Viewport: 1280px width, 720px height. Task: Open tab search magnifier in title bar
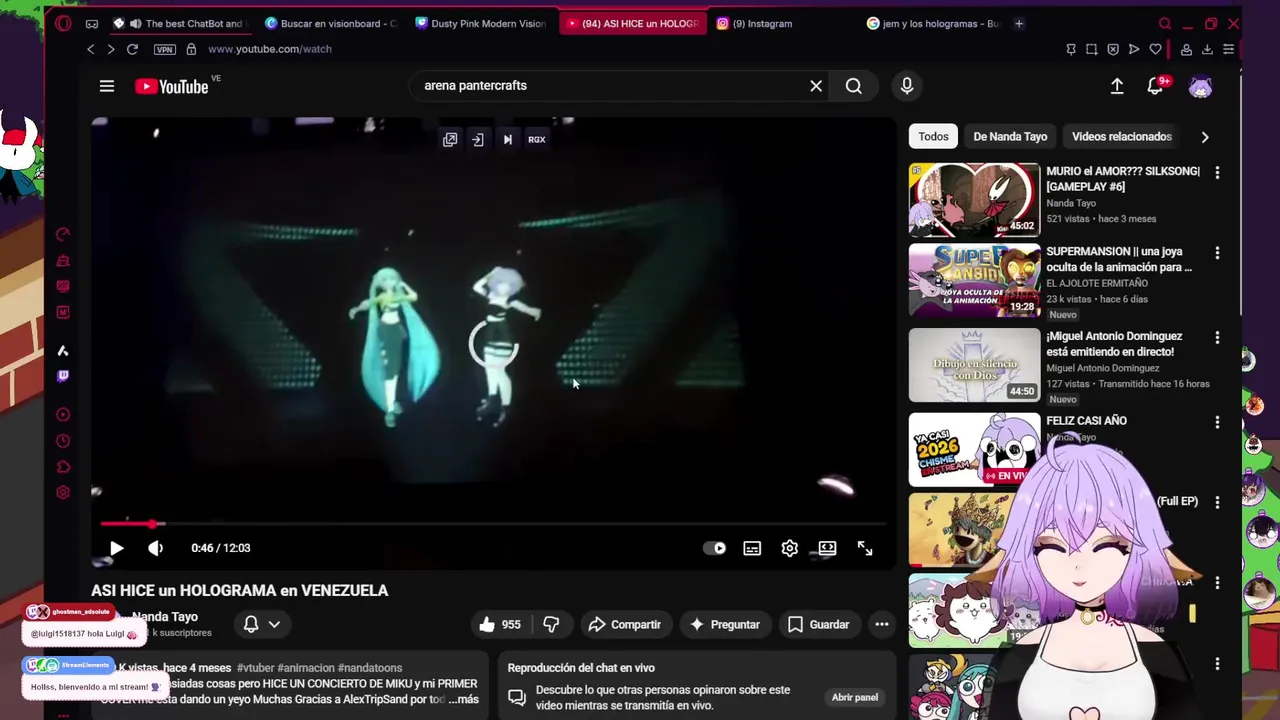[1165, 24]
